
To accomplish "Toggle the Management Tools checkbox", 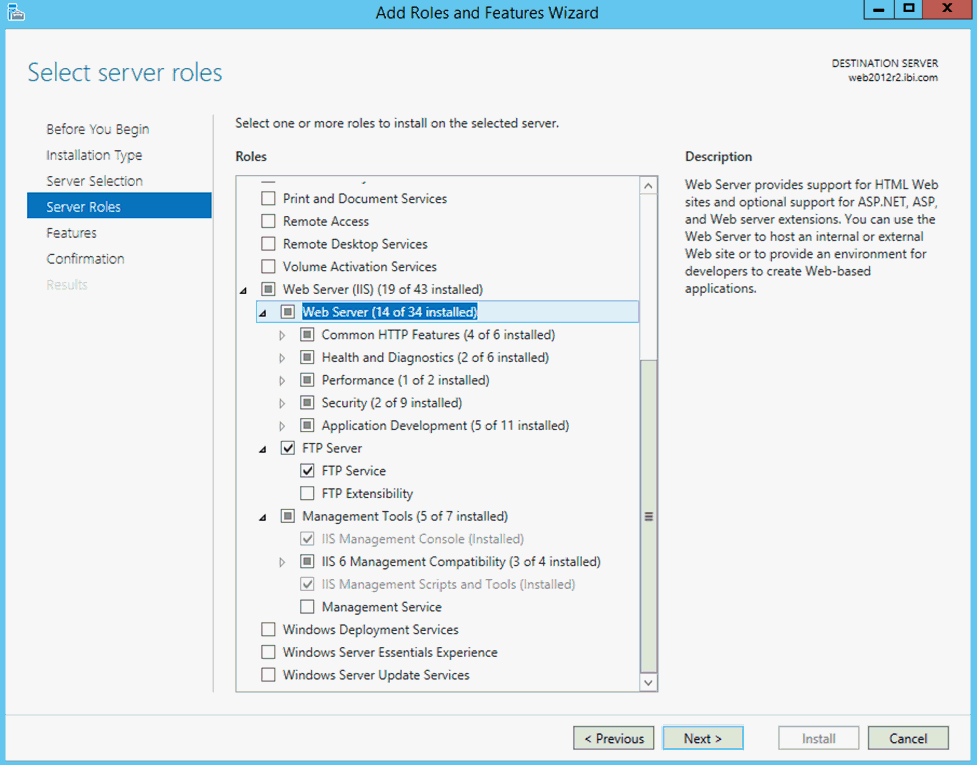I will [x=287, y=516].
